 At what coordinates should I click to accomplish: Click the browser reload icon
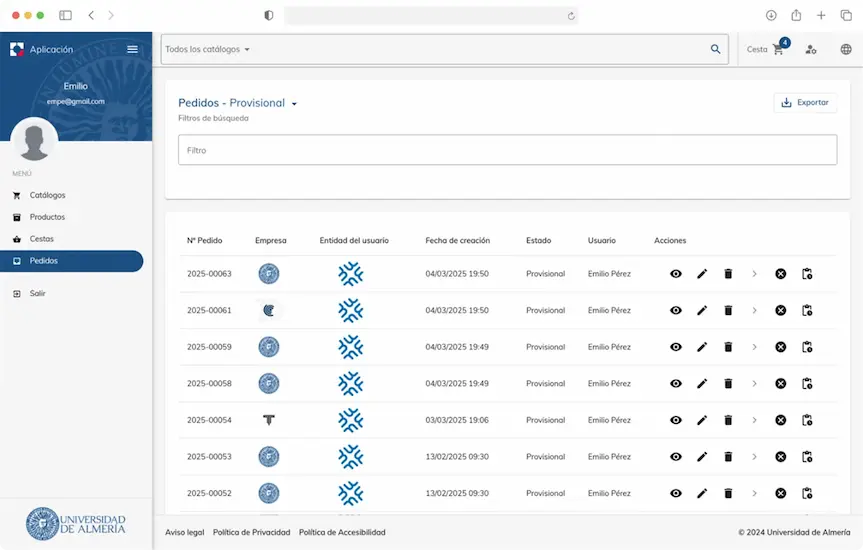click(x=571, y=16)
